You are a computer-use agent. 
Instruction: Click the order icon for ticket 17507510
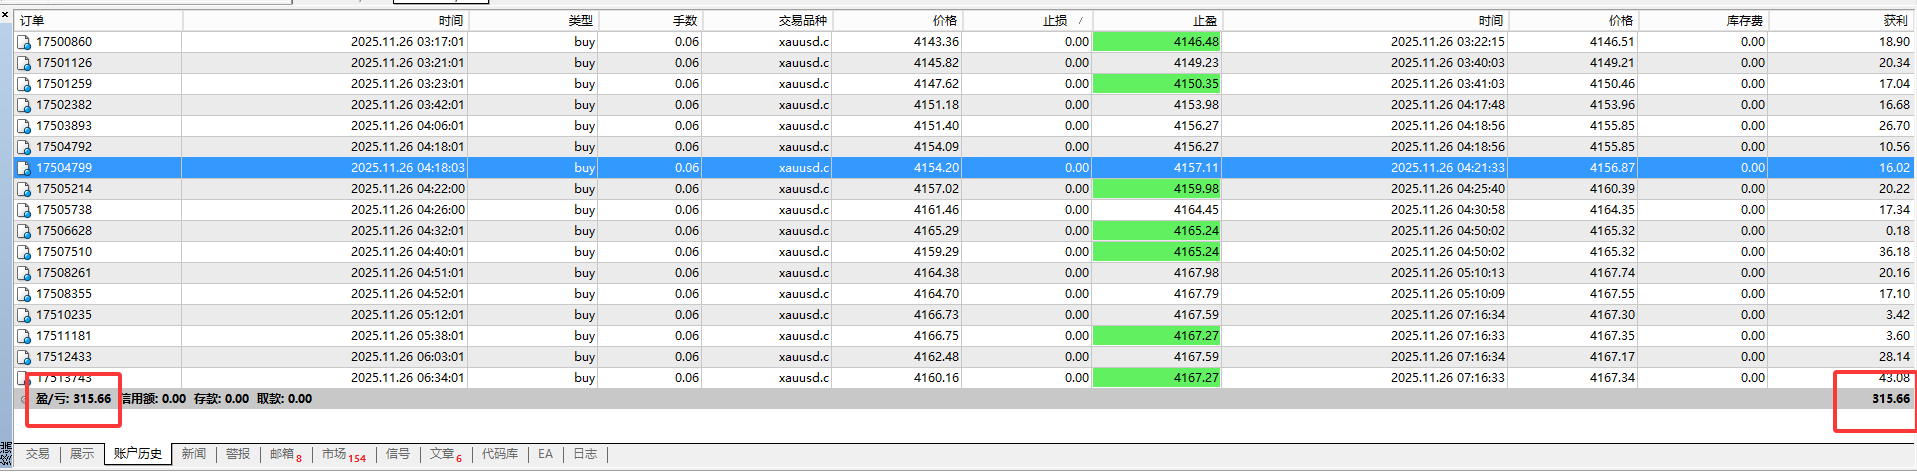(x=24, y=252)
